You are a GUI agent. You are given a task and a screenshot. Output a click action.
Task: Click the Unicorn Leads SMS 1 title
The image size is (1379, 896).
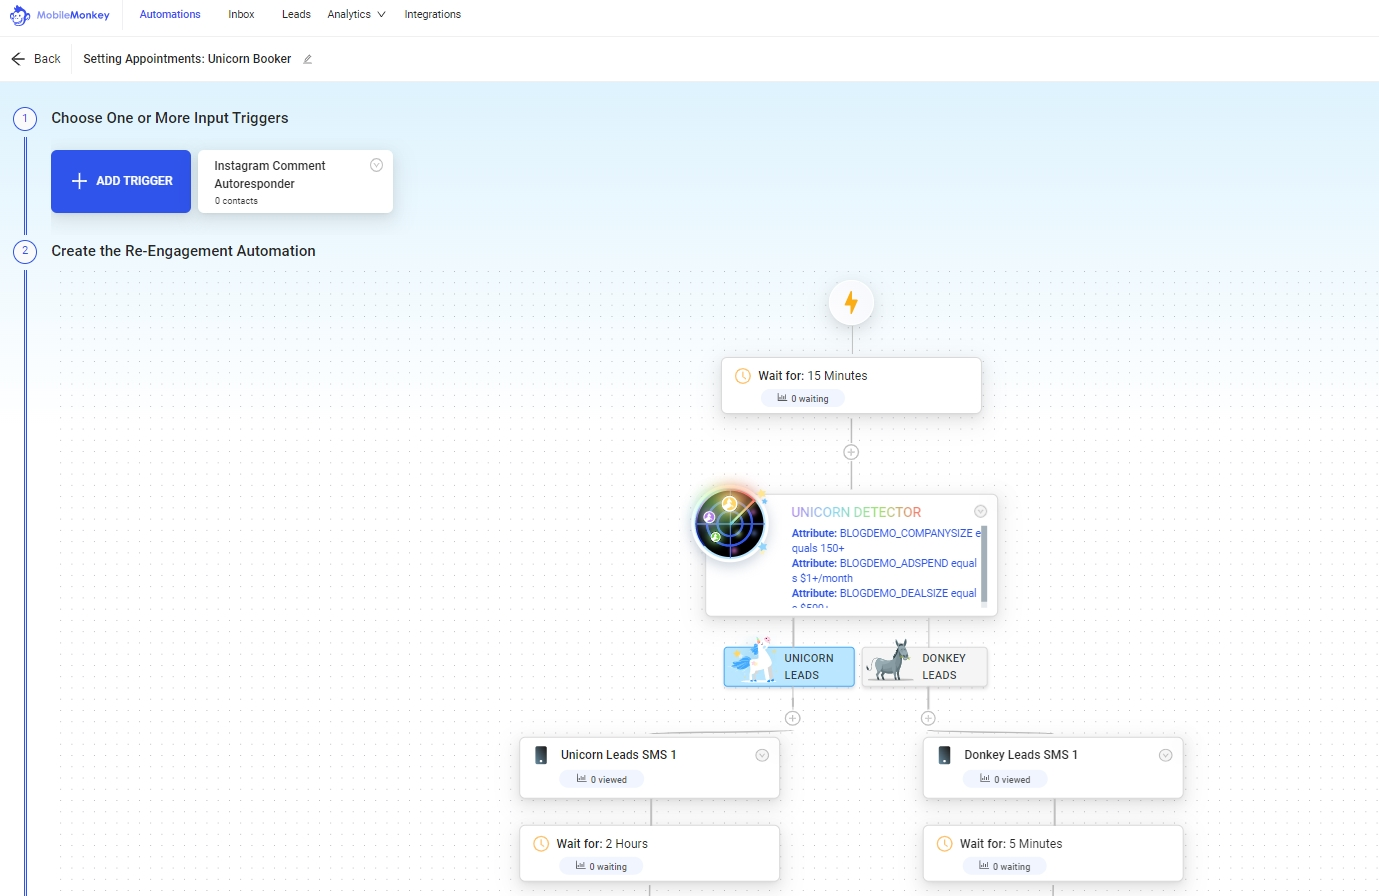[618, 755]
